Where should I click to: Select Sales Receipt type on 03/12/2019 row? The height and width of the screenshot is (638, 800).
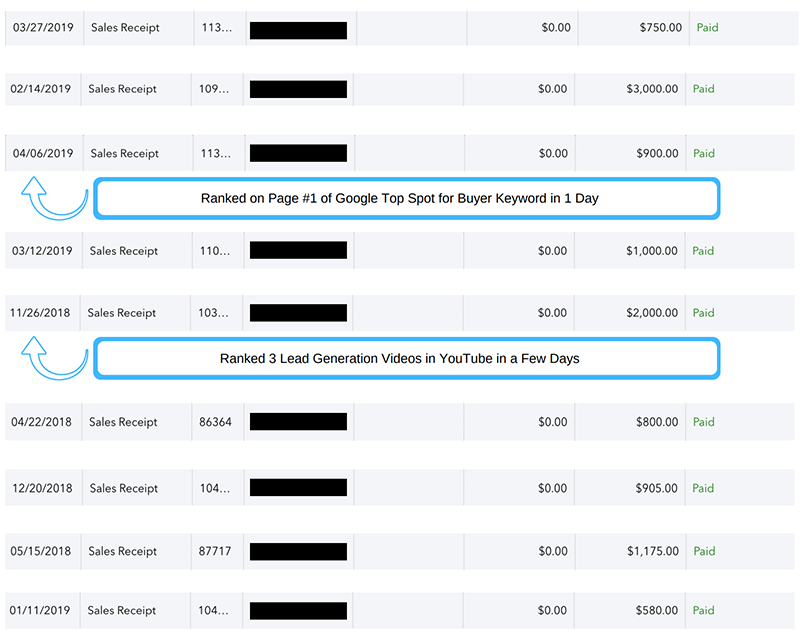point(122,251)
